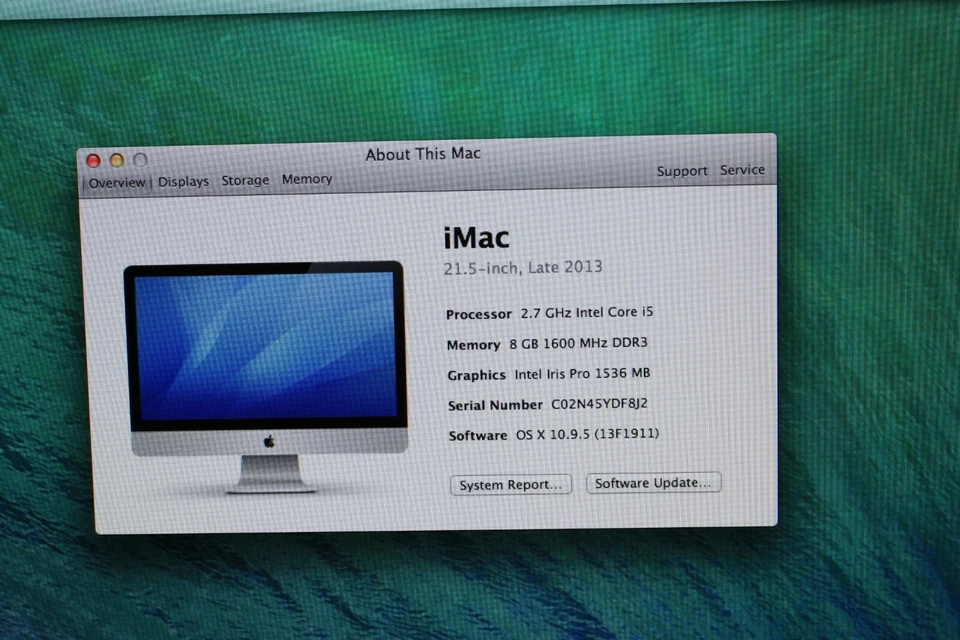Return to the Overview tab
This screenshot has width=960, height=640.
pyautogui.click(x=116, y=183)
